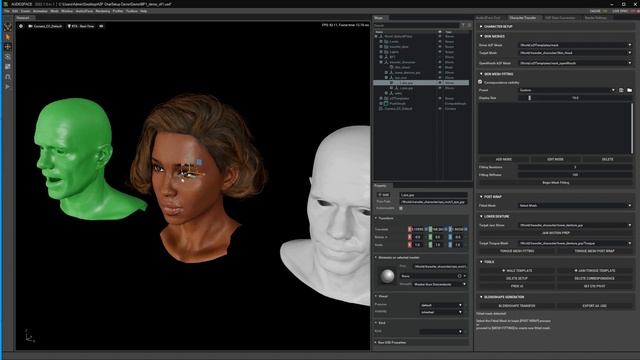640x360 pixels.
Task: Click the material preview sphere thumbnail
Action: 387,276
